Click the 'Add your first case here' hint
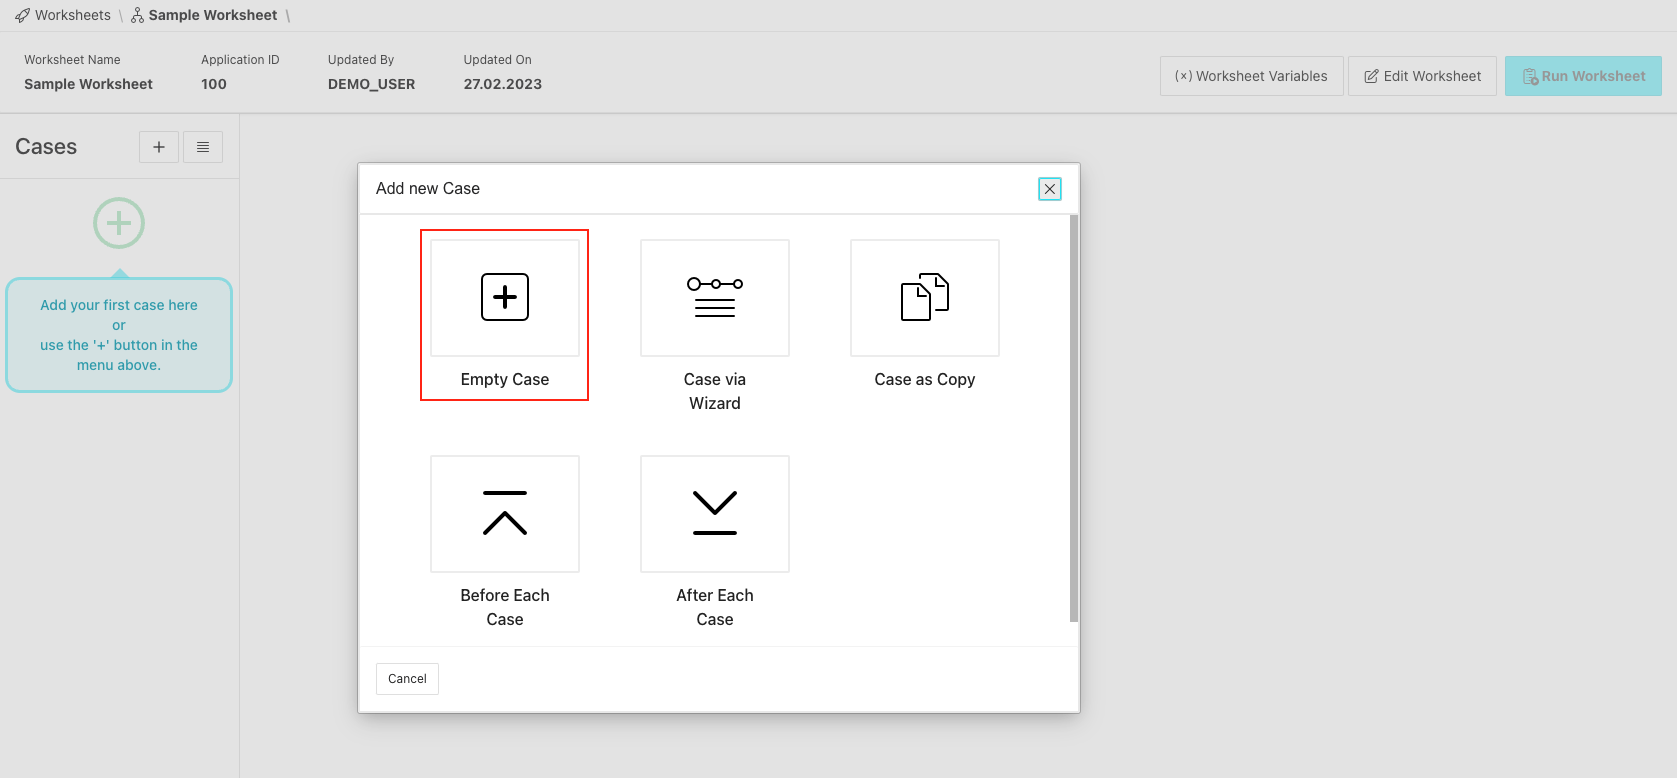This screenshot has width=1677, height=778. tap(119, 335)
